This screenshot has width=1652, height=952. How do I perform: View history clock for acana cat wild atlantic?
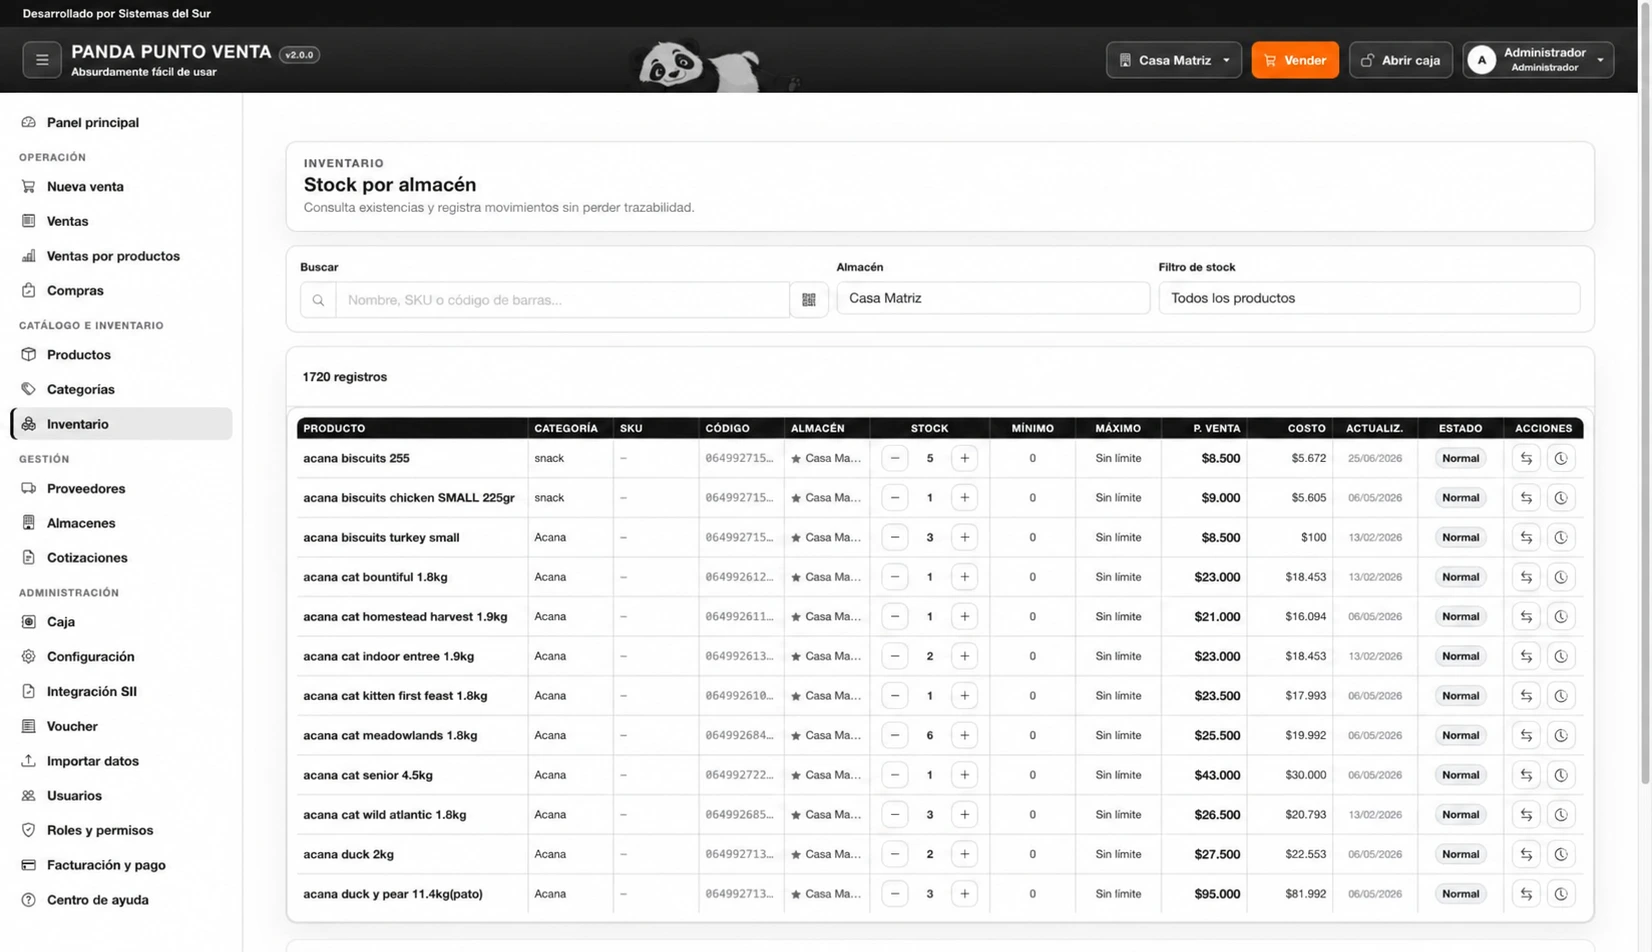click(1561, 814)
